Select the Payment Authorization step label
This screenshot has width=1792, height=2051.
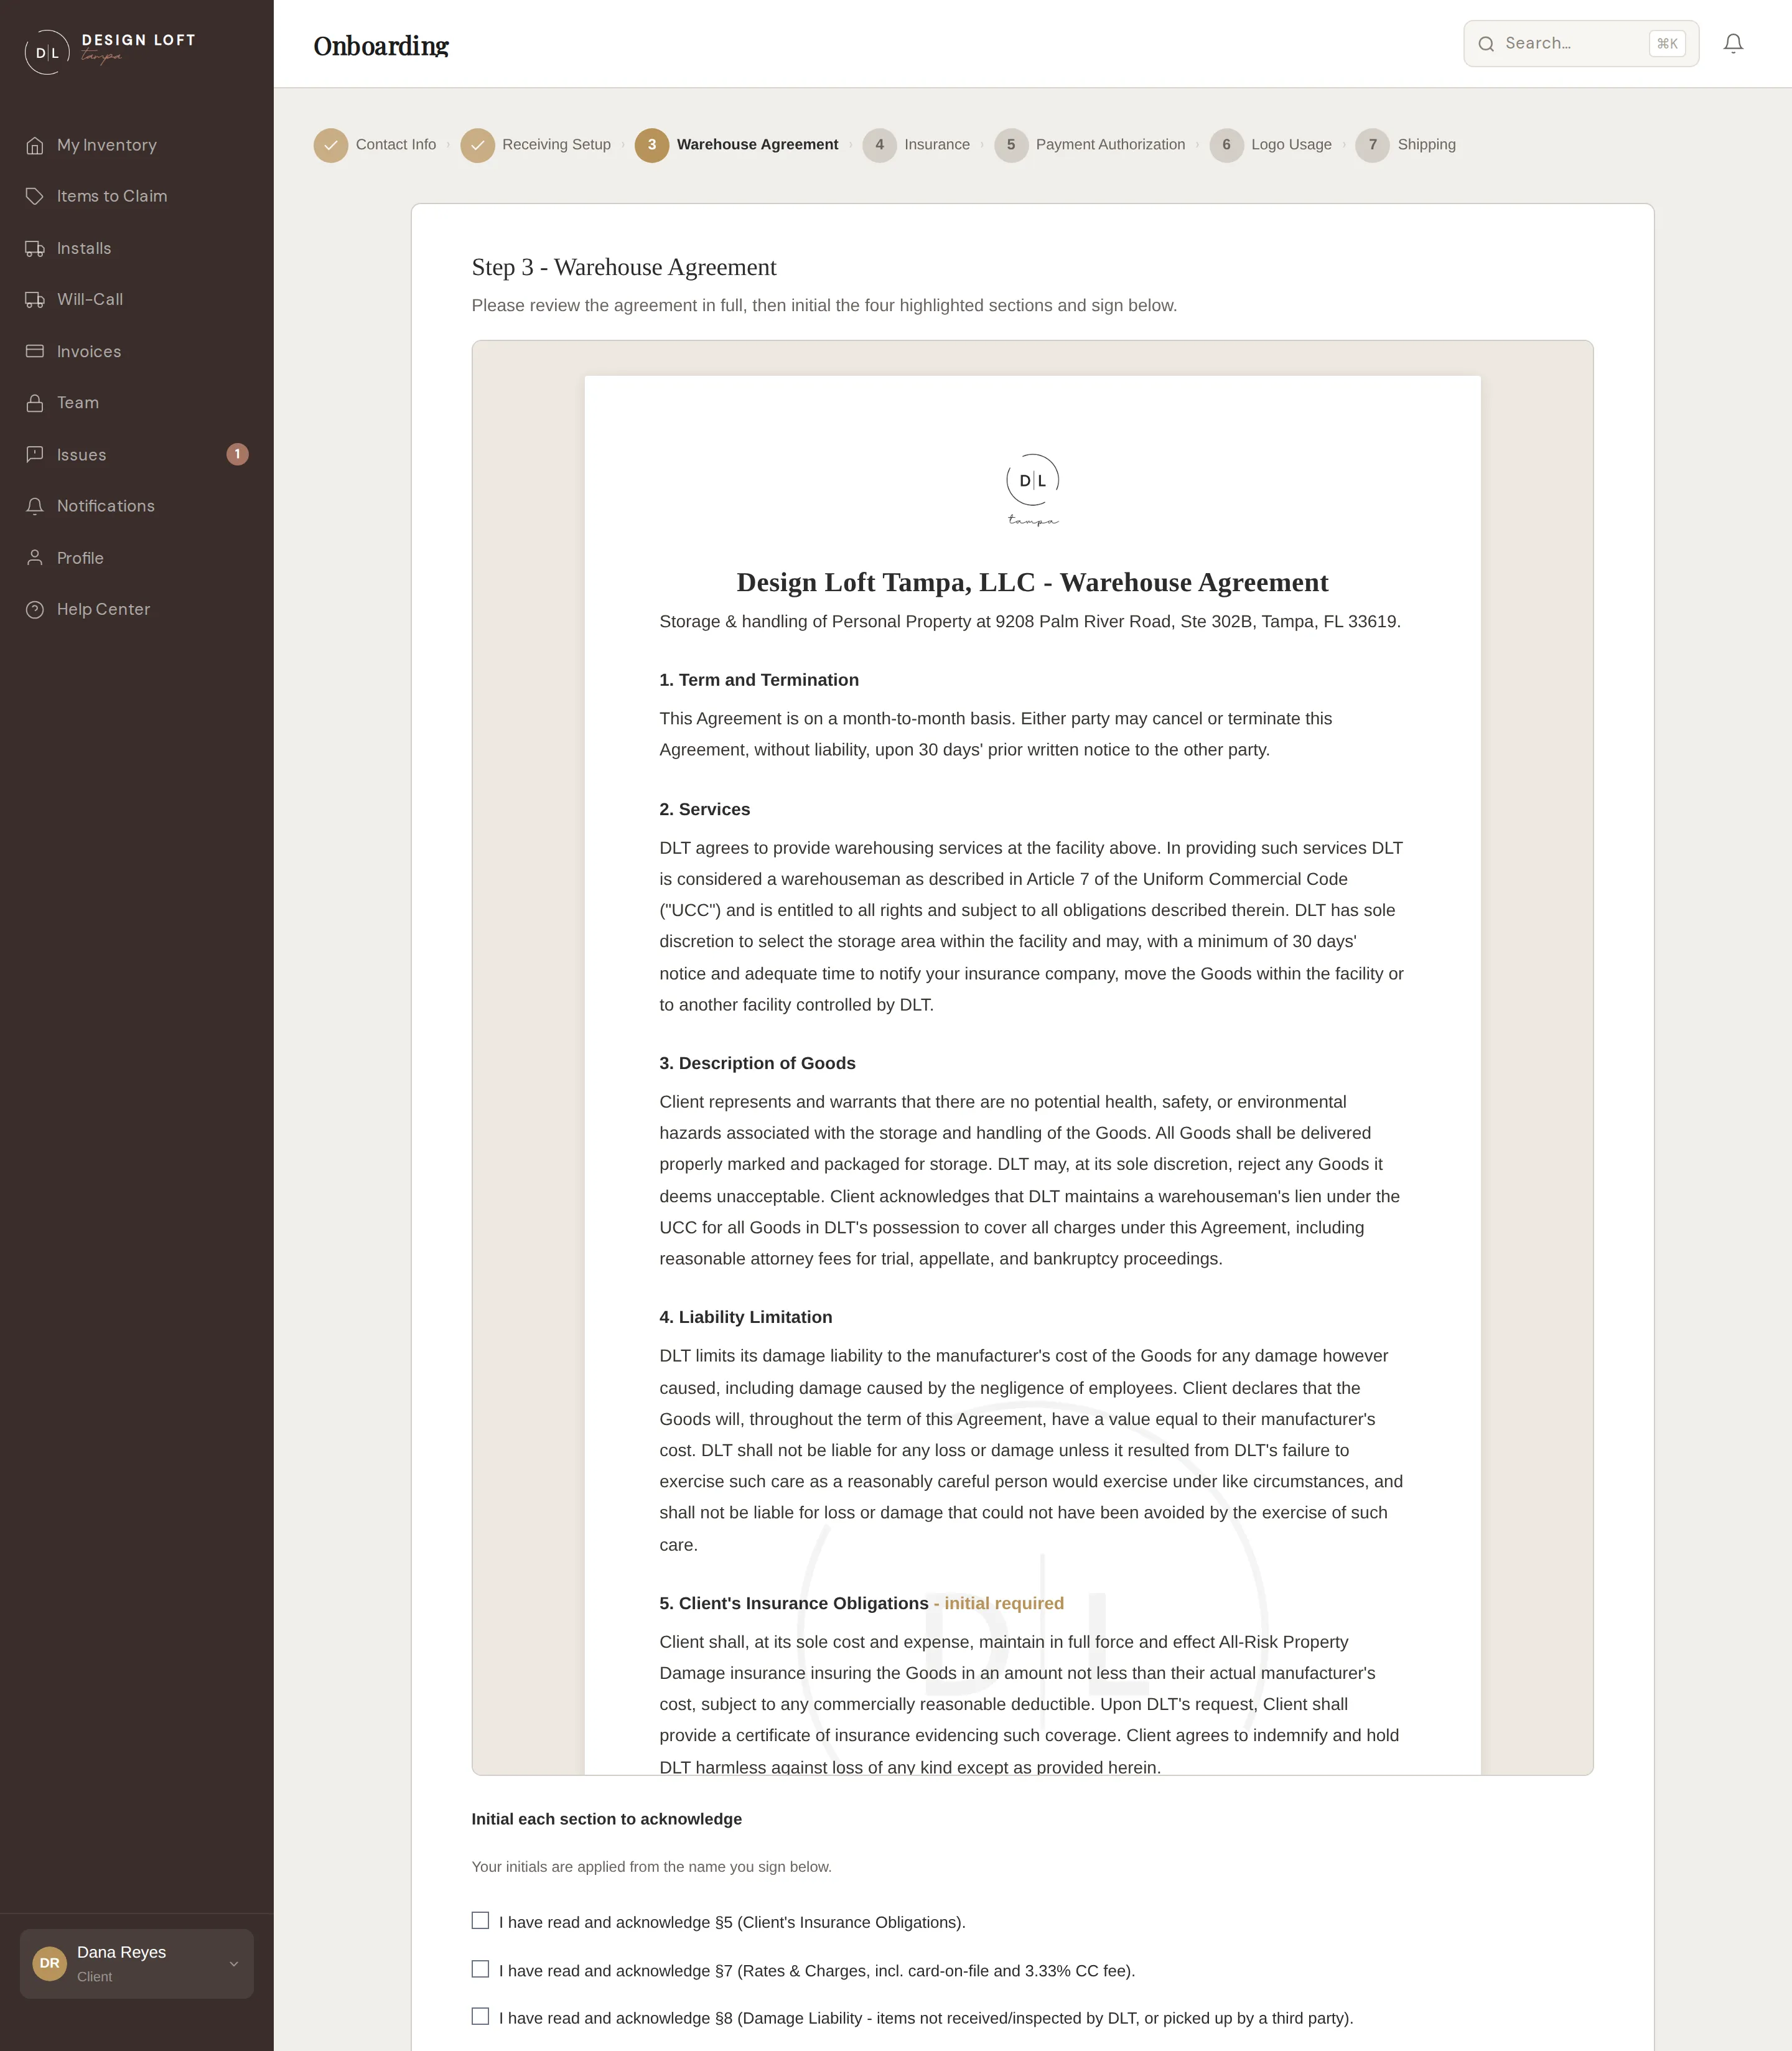(x=1110, y=145)
